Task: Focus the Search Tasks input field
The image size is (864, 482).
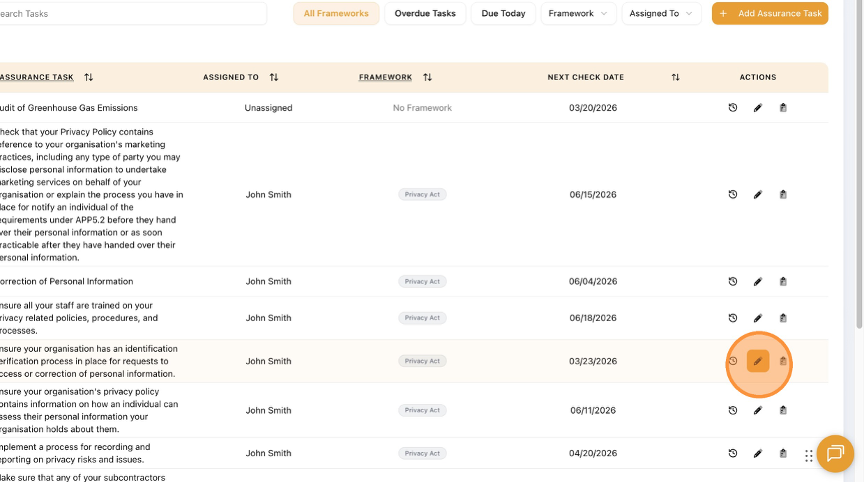Action: (x=130, y=14)
